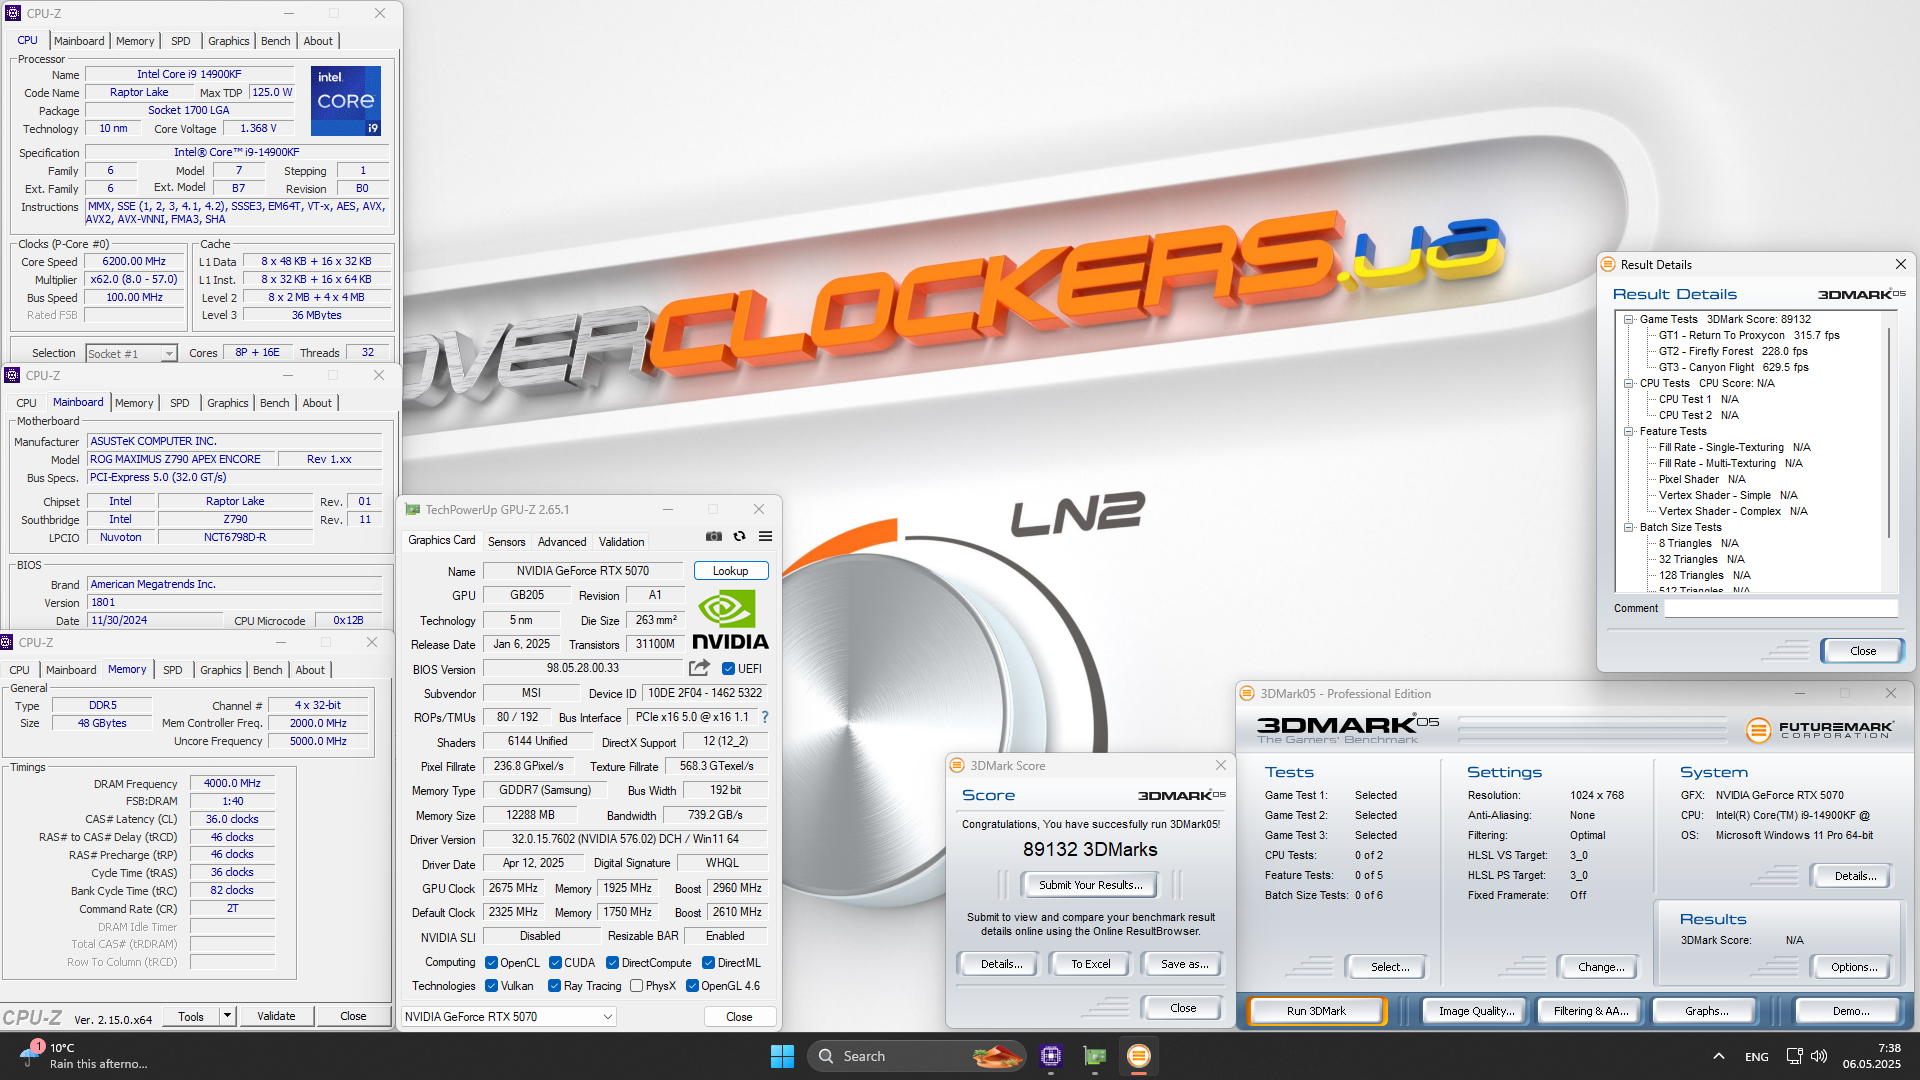Click the taskbar search highlight image
Image resolution: width=1920 pixels, height=1080 pixels.
997,1056
